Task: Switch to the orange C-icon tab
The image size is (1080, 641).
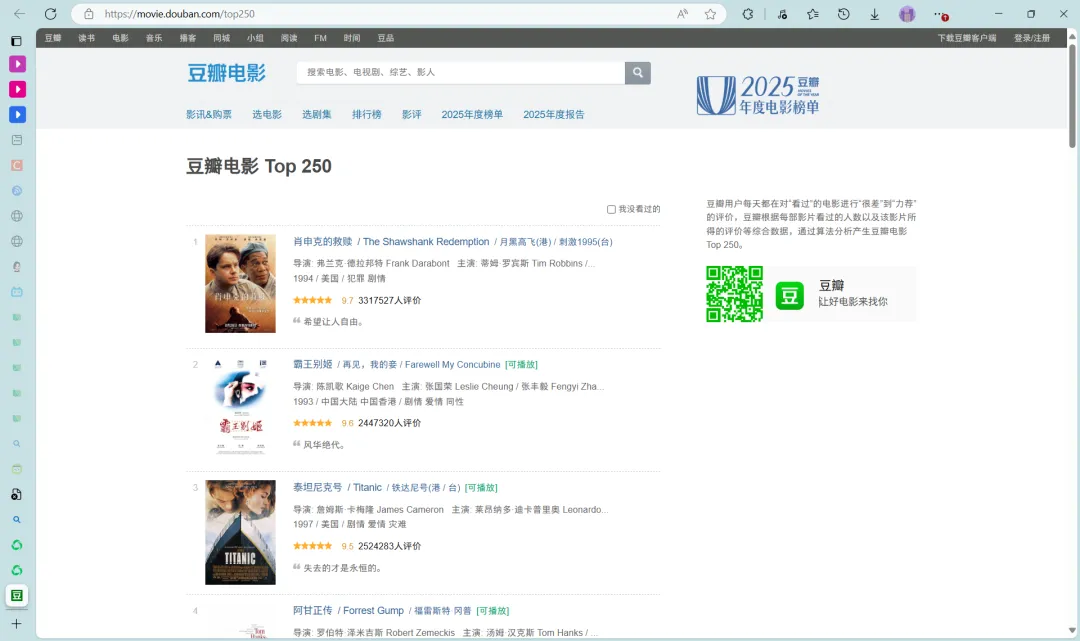Action: coord(17,165)
